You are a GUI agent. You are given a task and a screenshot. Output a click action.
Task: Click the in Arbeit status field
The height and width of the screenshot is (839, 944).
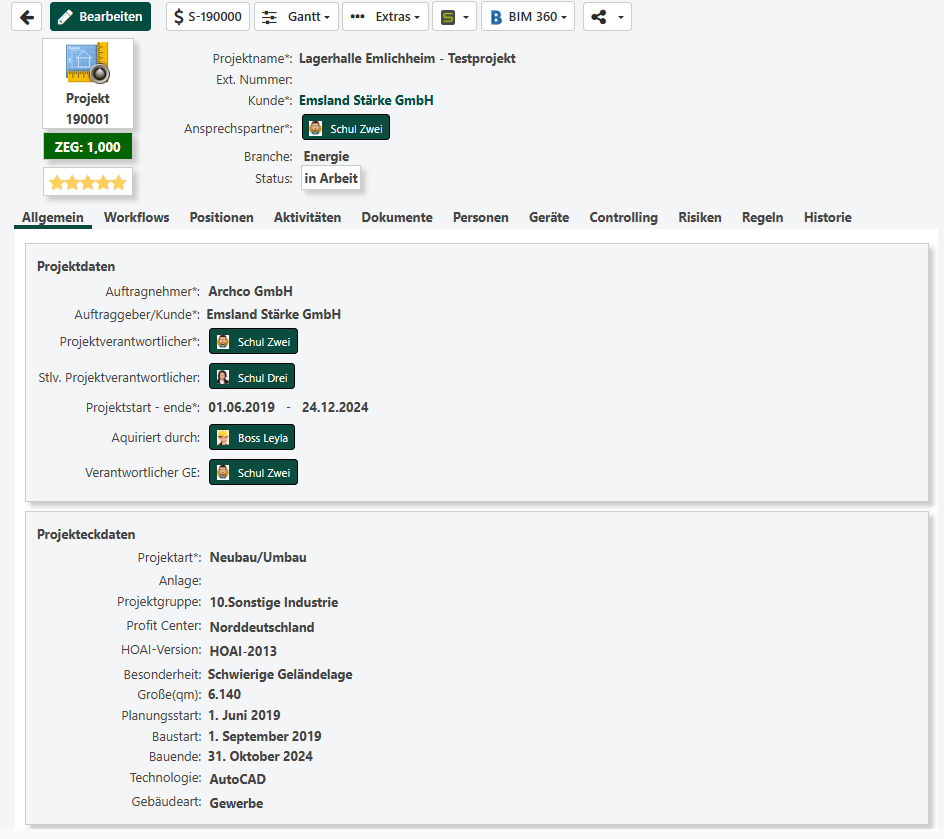331,178
